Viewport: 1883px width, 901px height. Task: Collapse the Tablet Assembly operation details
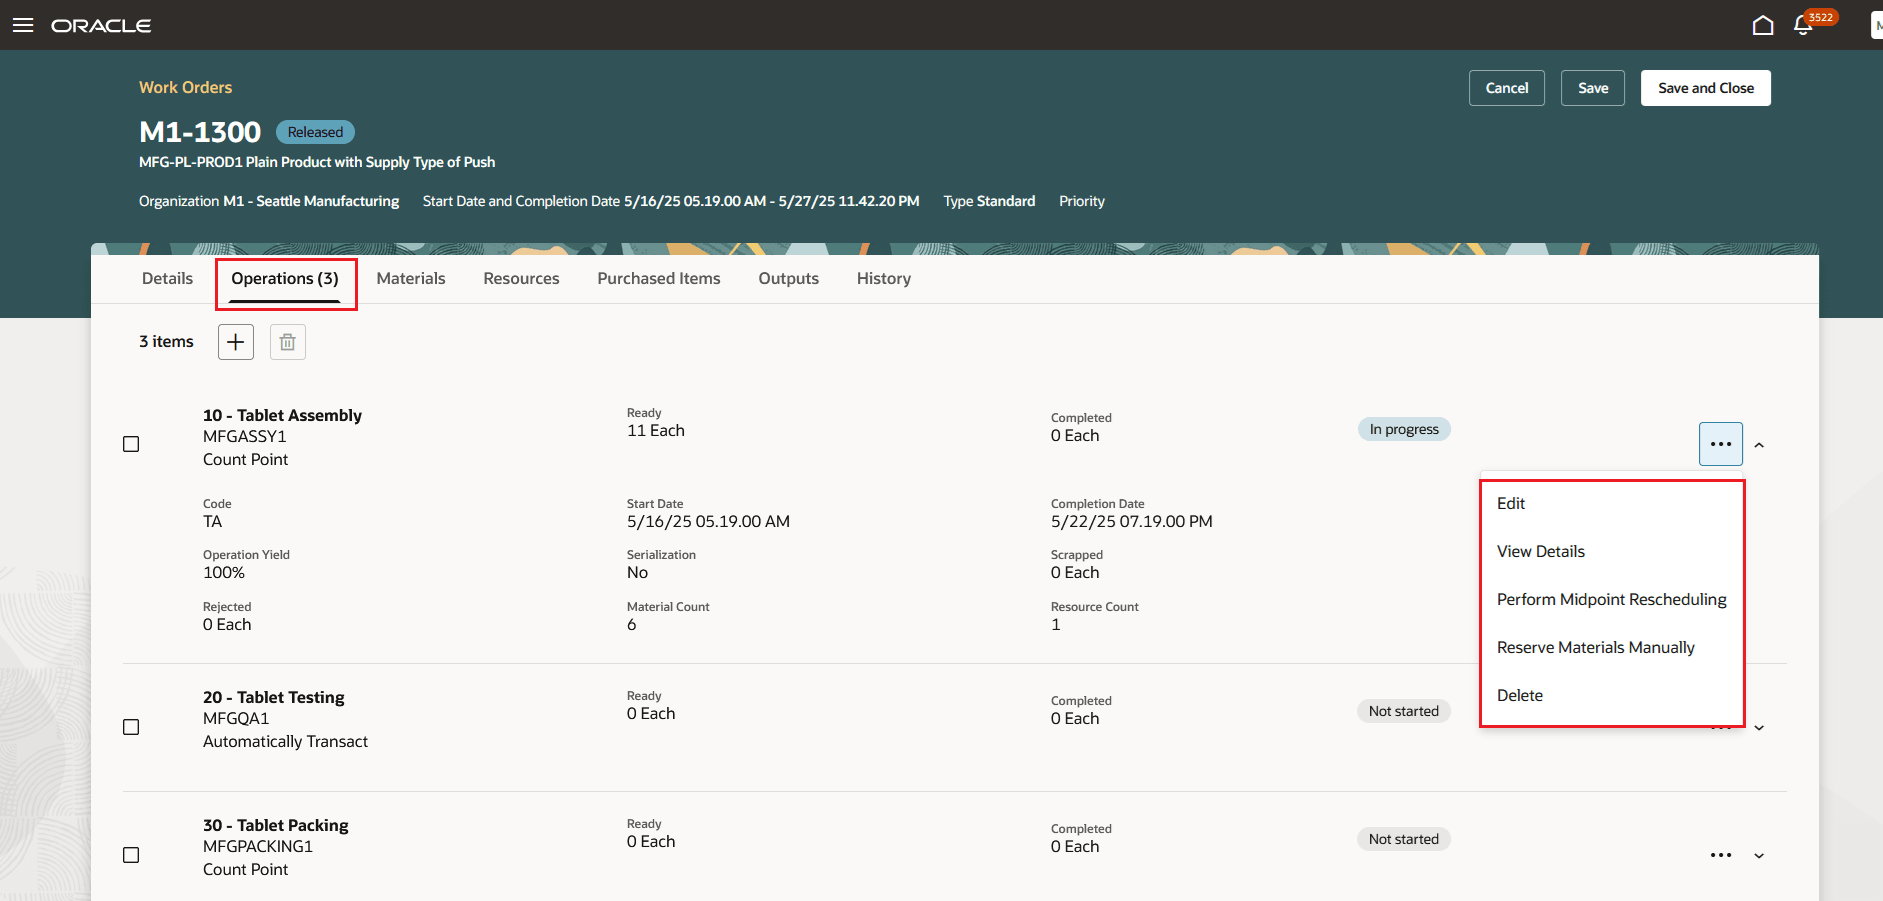(x=1759, y=445)
